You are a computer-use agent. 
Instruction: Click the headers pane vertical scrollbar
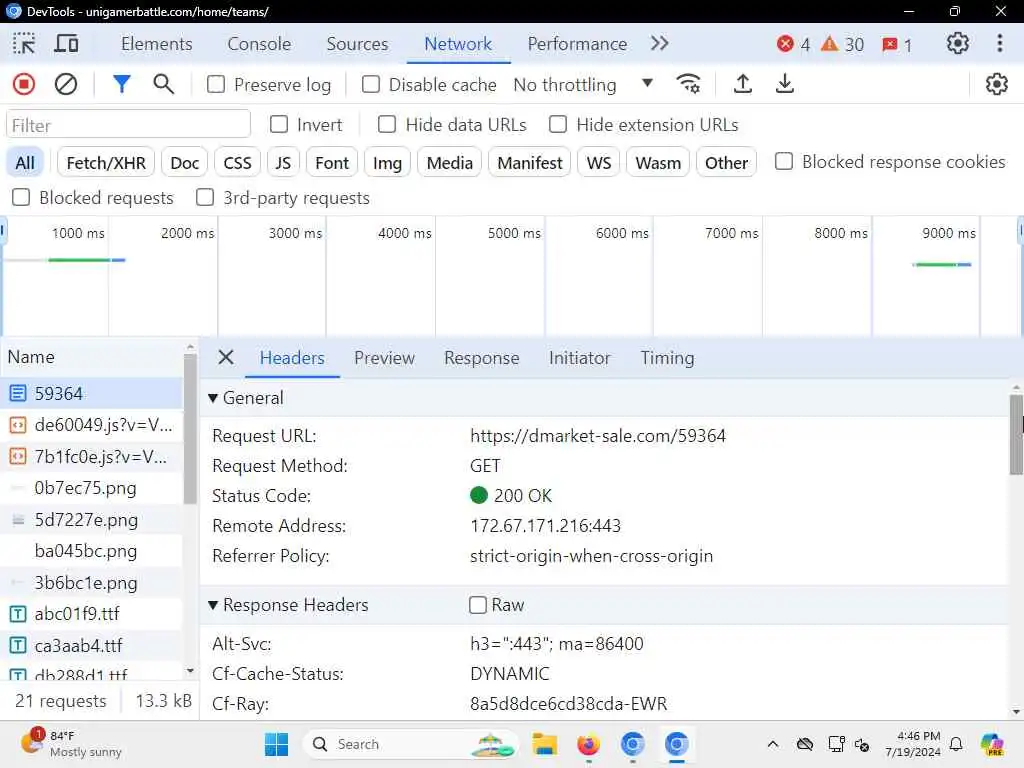[x=1016, y=435]
